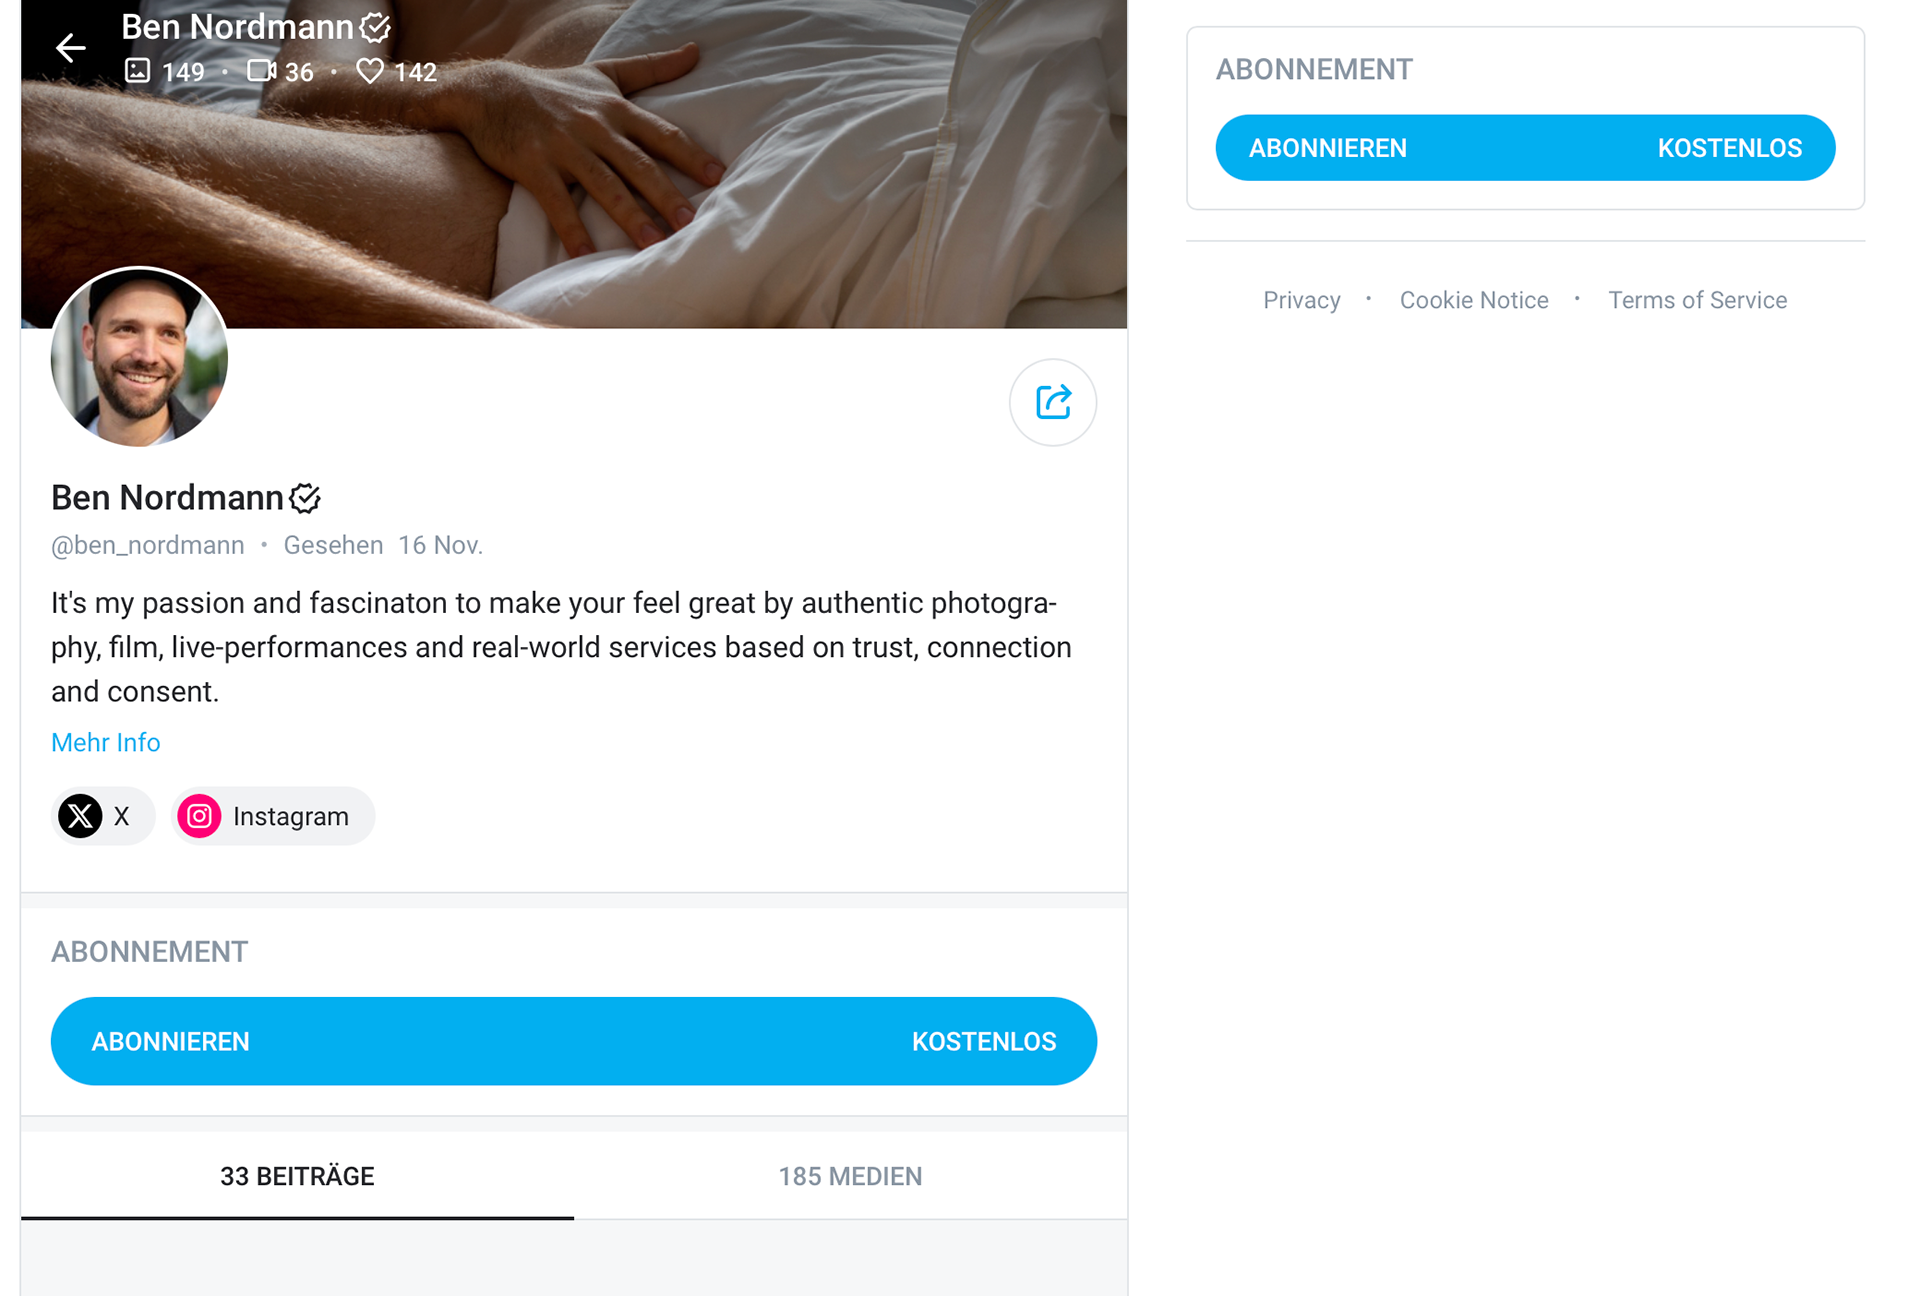This screenshot has width=1920, height=1296.
Task: Click the Instagram logo icon
Action: click(x=200, y=816)
